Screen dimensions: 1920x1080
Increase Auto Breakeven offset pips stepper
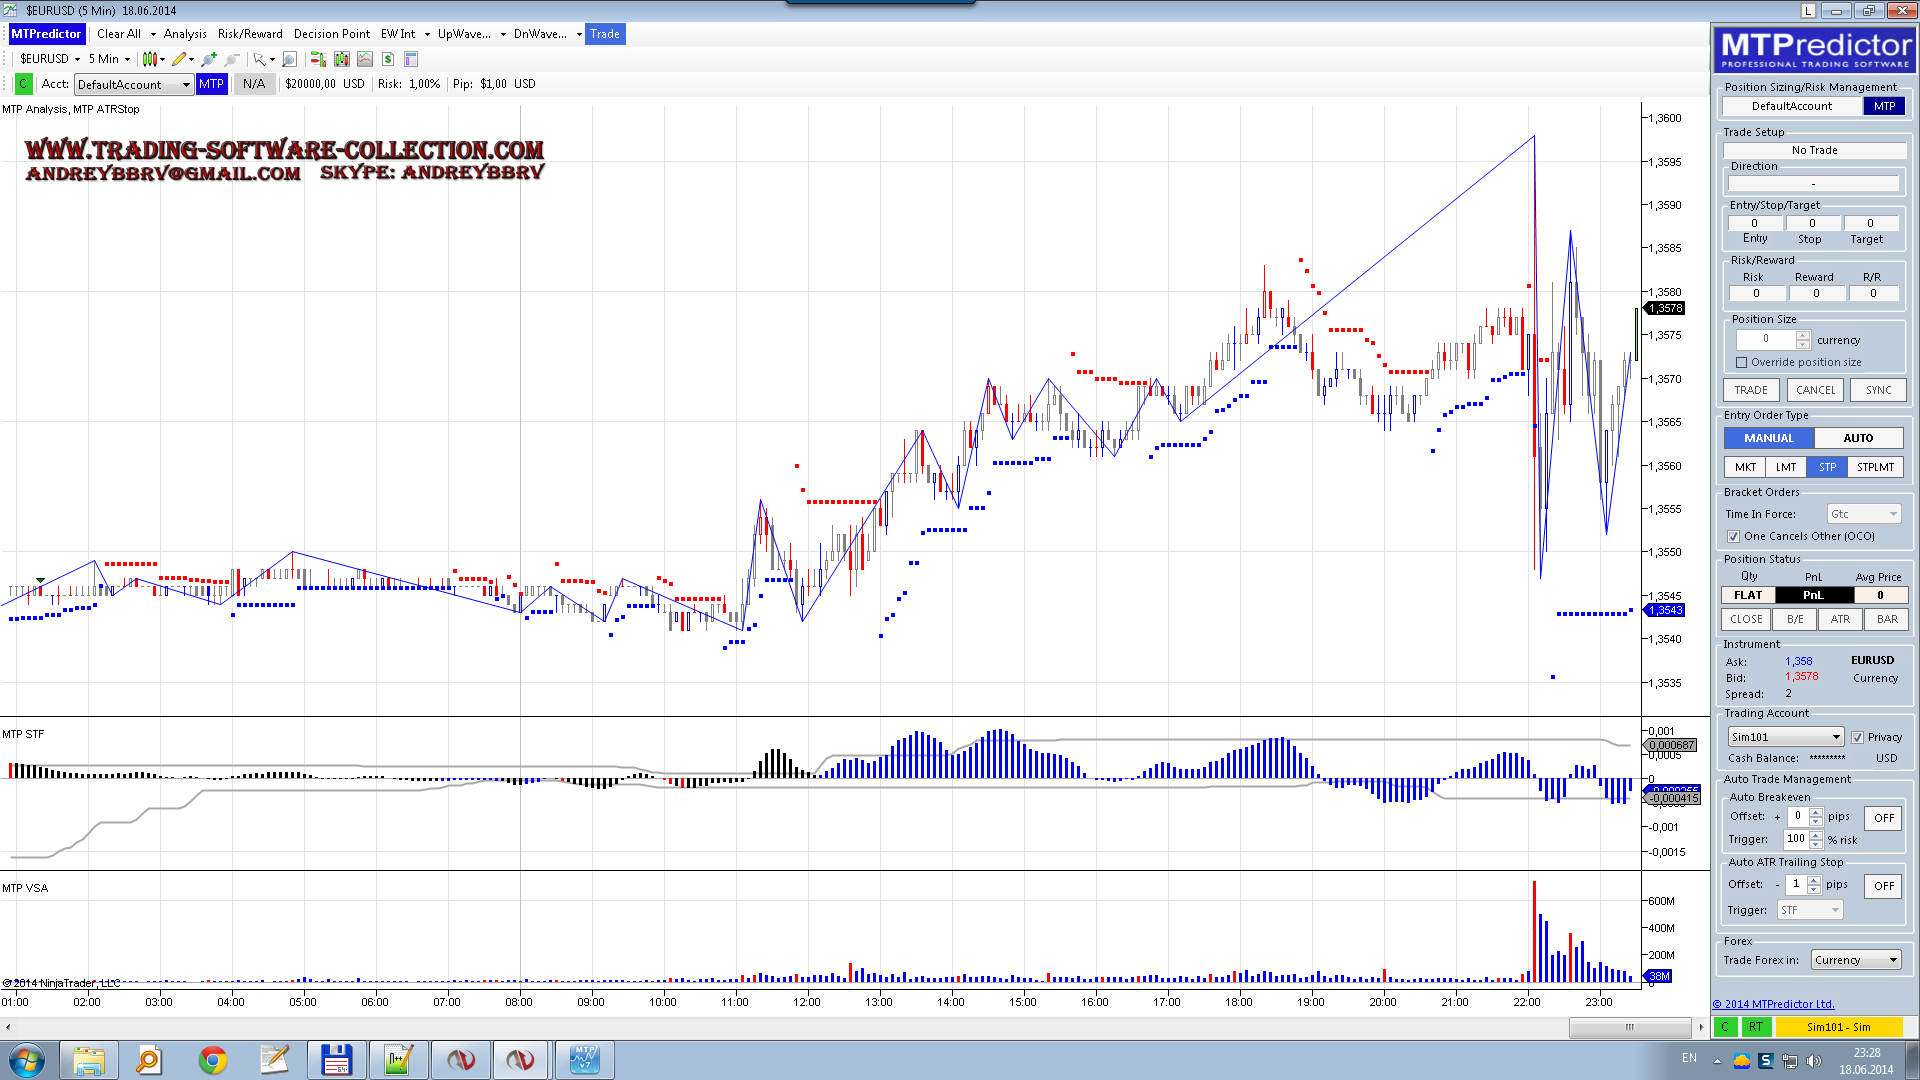pyautogui.click(x=1816, y=812)
